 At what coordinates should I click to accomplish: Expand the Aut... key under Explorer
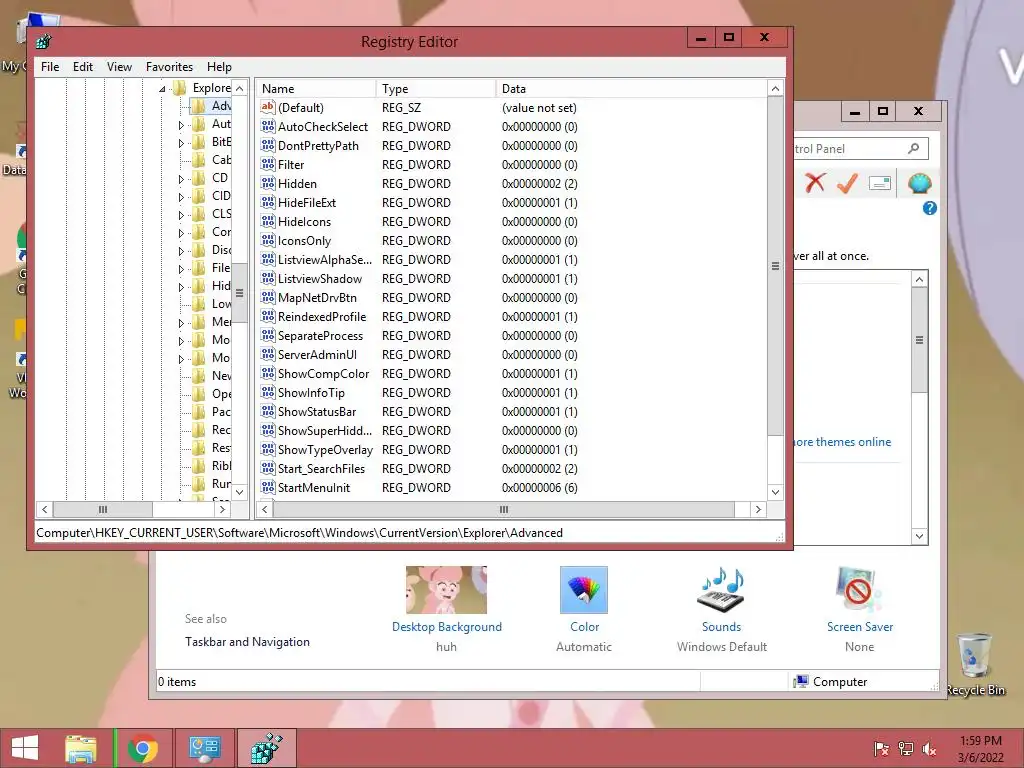pyautogui.click(x=181, y=124)
